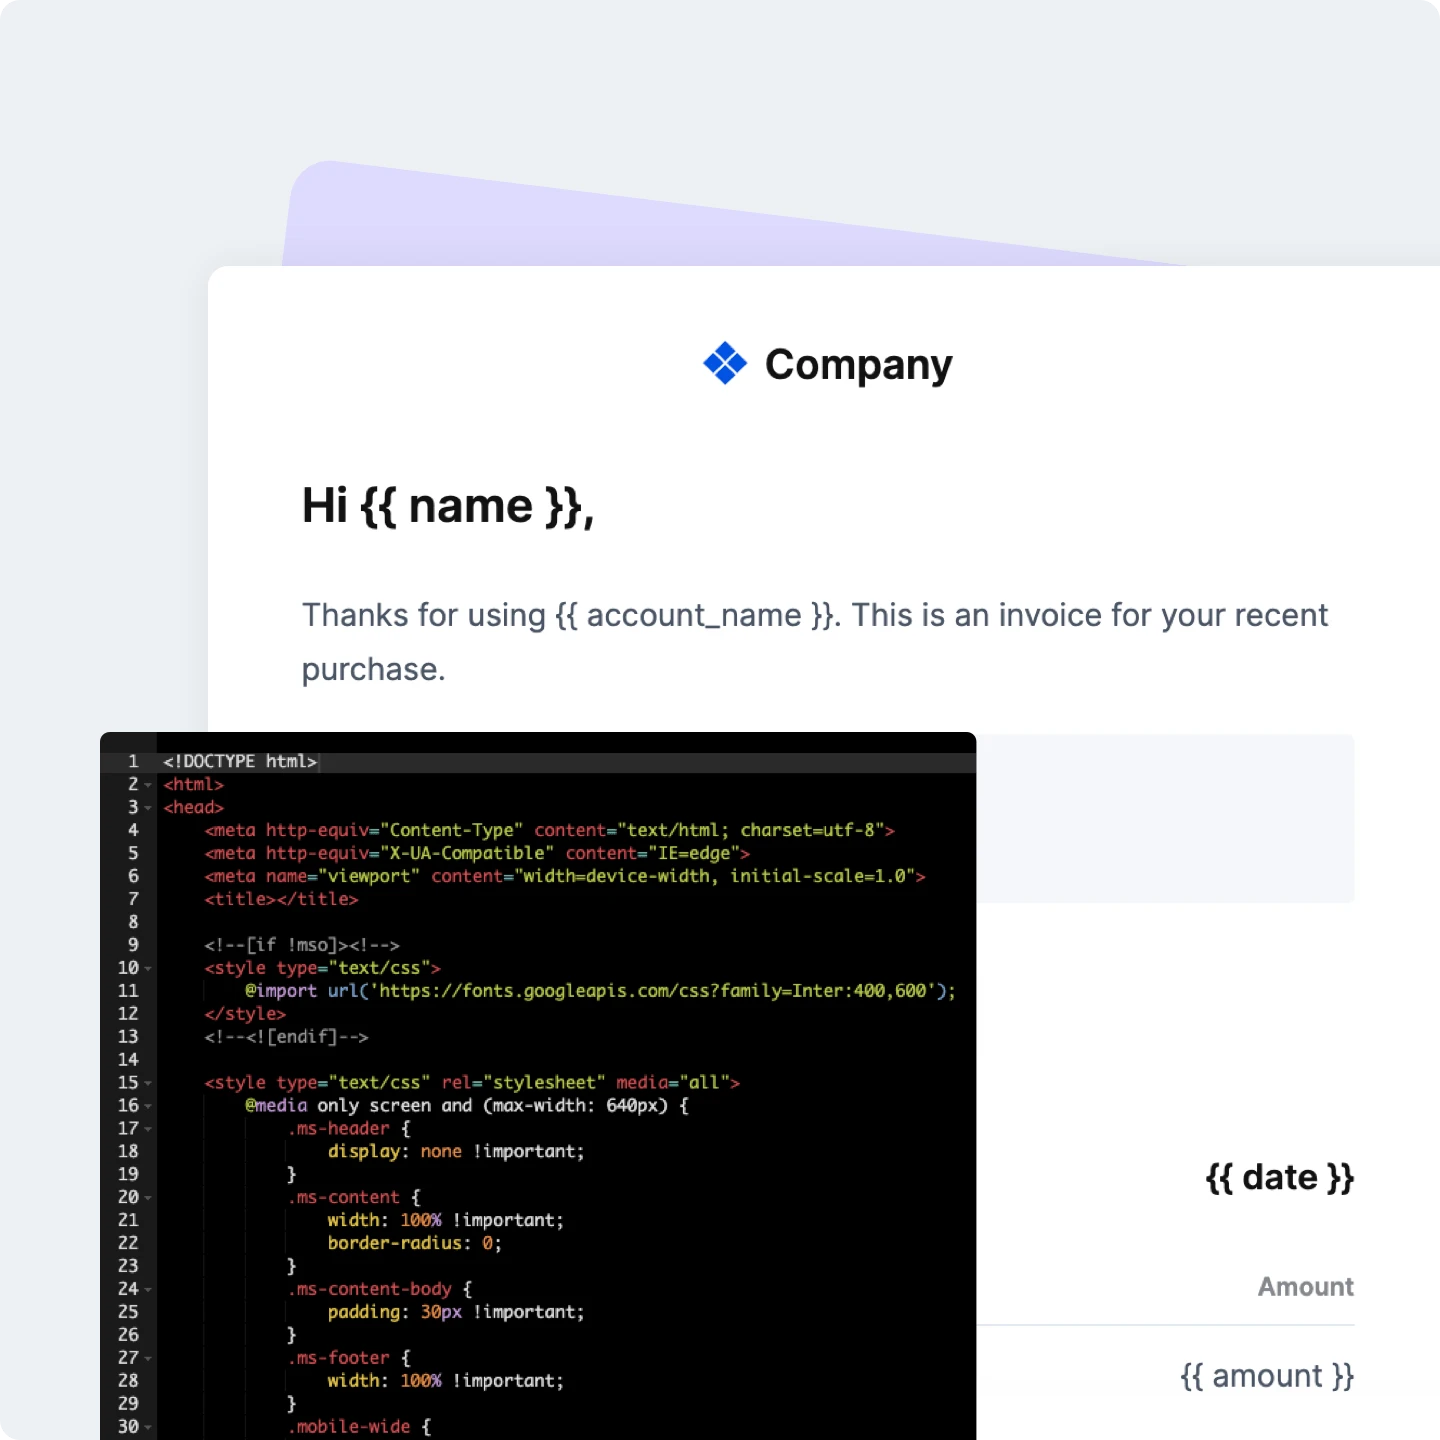1440x1440 pixels.
Task: Click the empty title tag line
Action: (x=281, y=899)
